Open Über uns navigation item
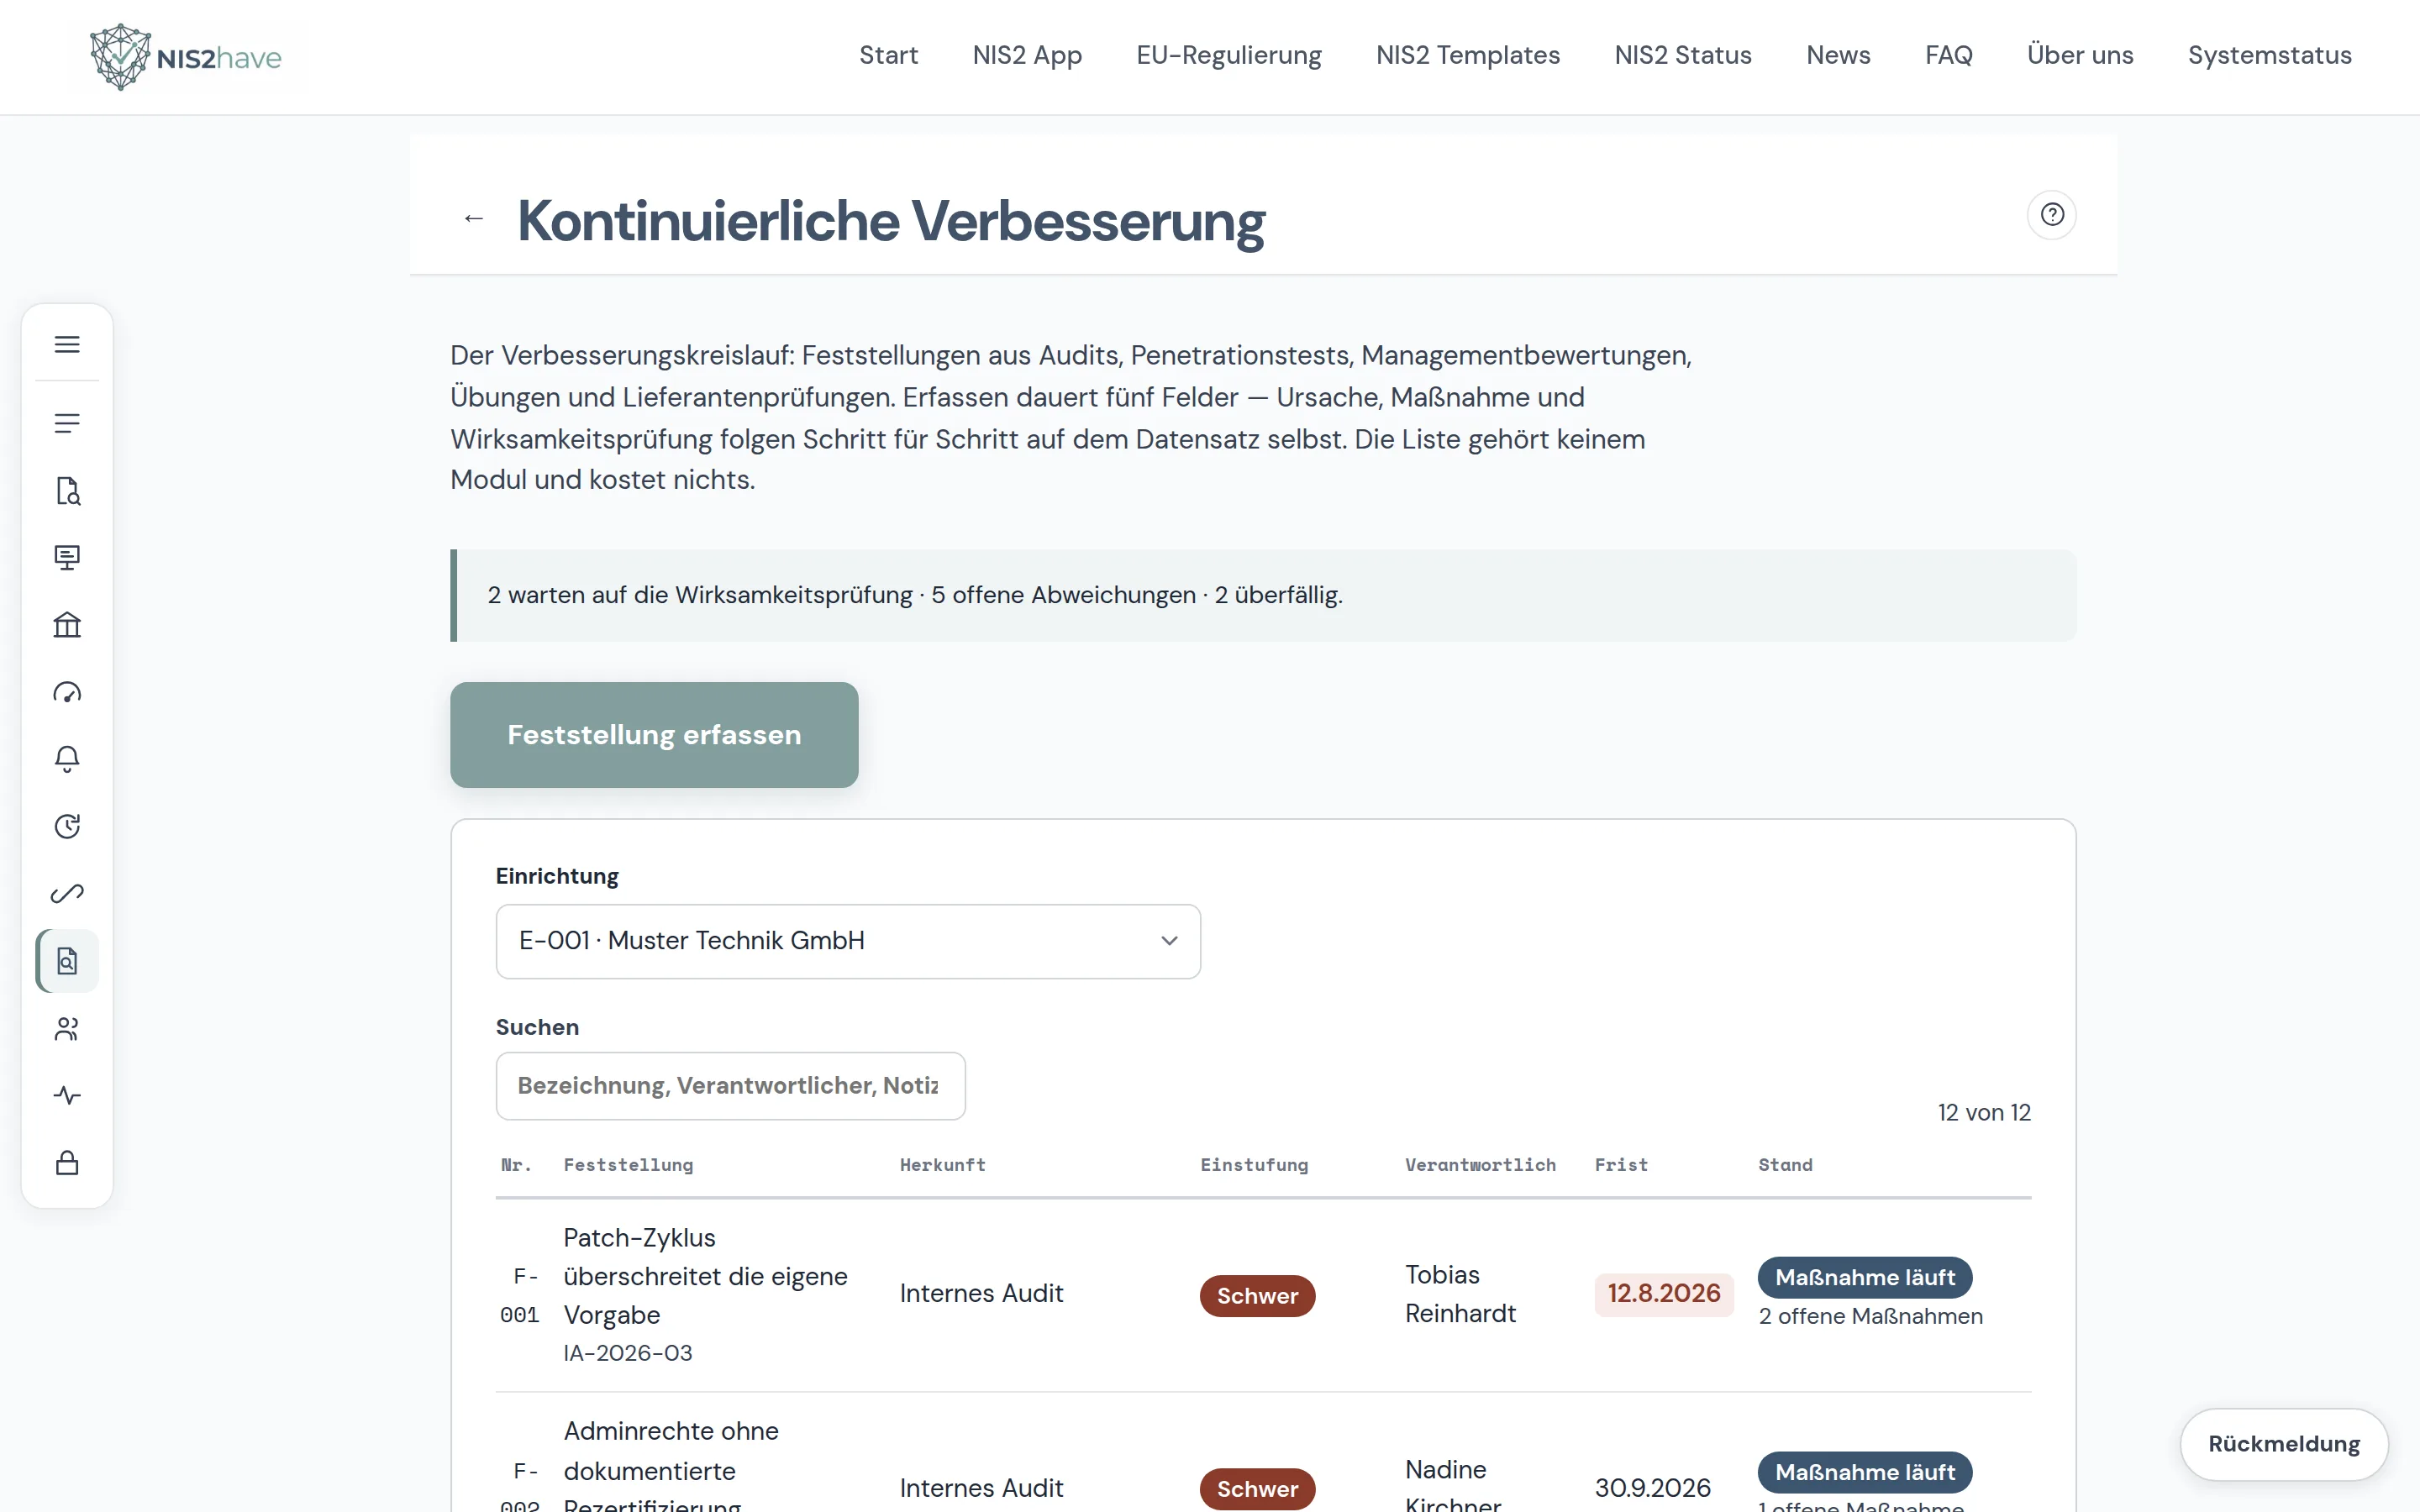This screenshot has height=1512, width=2420. pyautogui.click(x=2080, y=55)
